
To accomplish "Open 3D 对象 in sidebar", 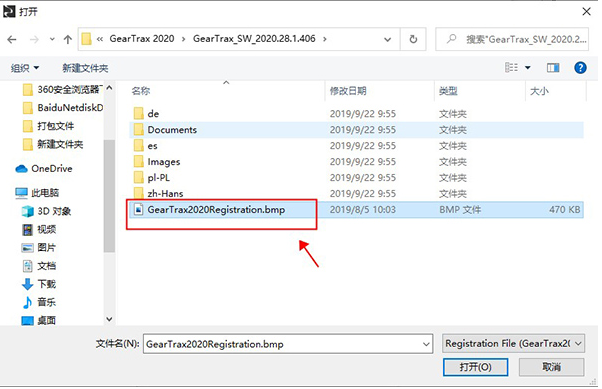I will pos(46,211).
